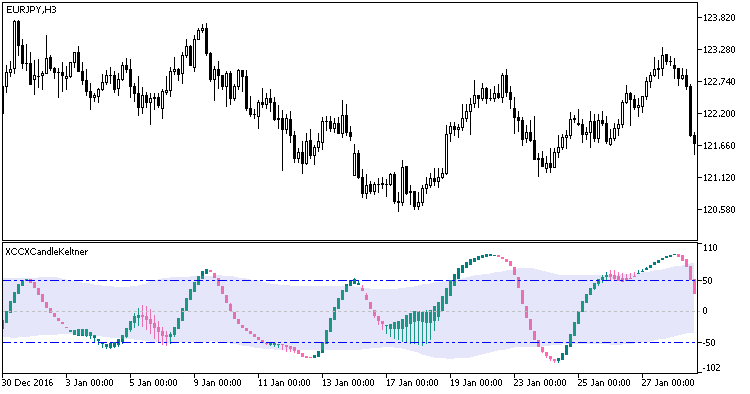Screen dimensions: 750x394
Task: Click the 13 Jan 00:00 date label
Action: tap(348, 383)
